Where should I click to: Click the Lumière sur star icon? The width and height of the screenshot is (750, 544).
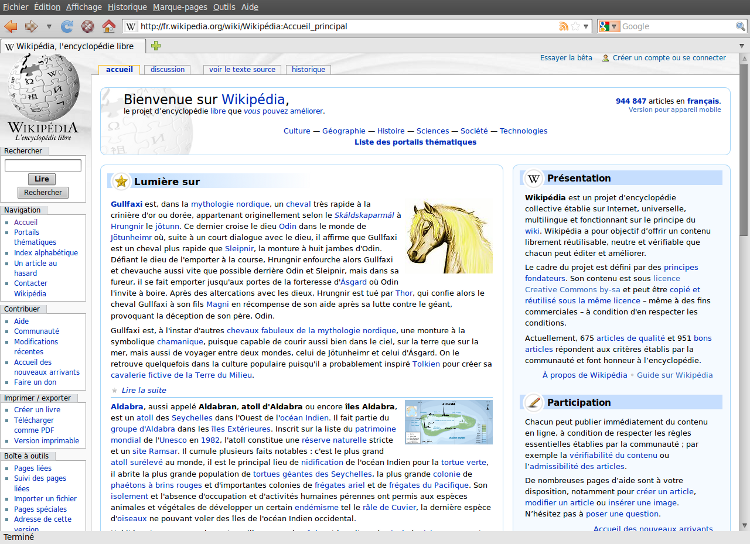[x=121, y=181]
